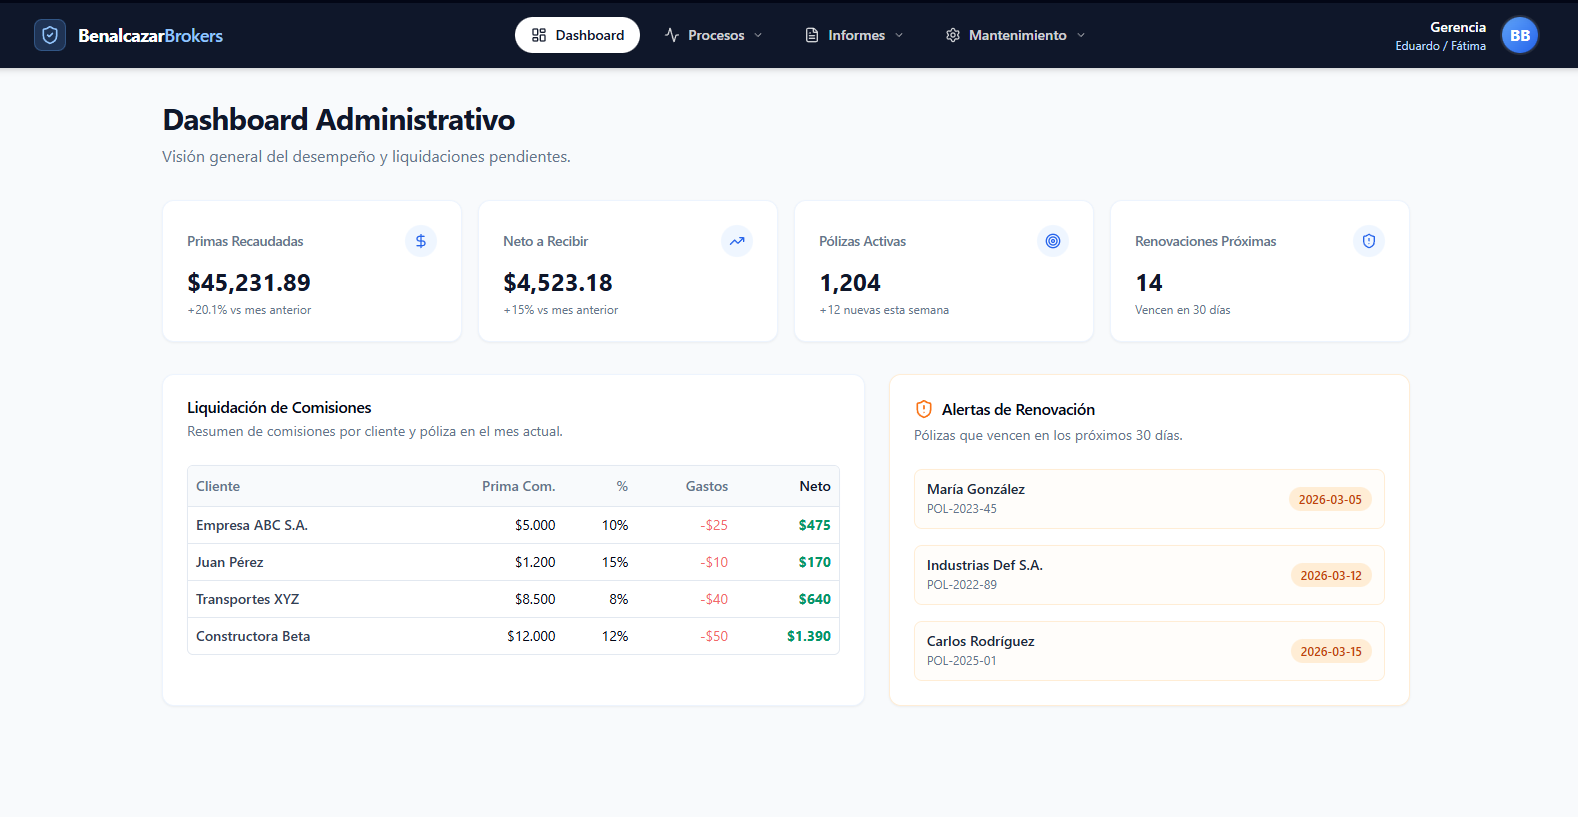Open Industrias Def S.A. renewal alert

(x=1148, y=575)
